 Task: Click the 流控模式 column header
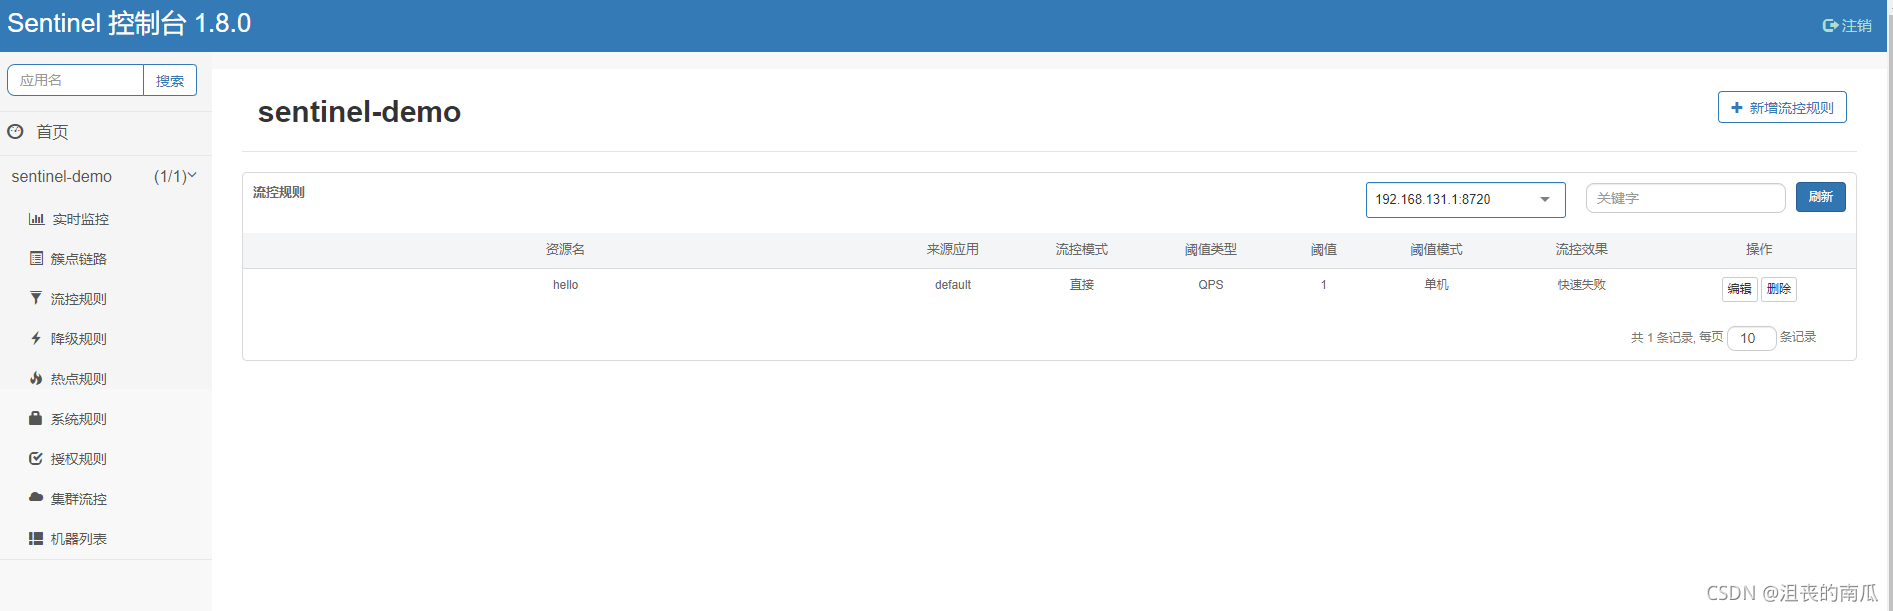tap(1082, 249)
